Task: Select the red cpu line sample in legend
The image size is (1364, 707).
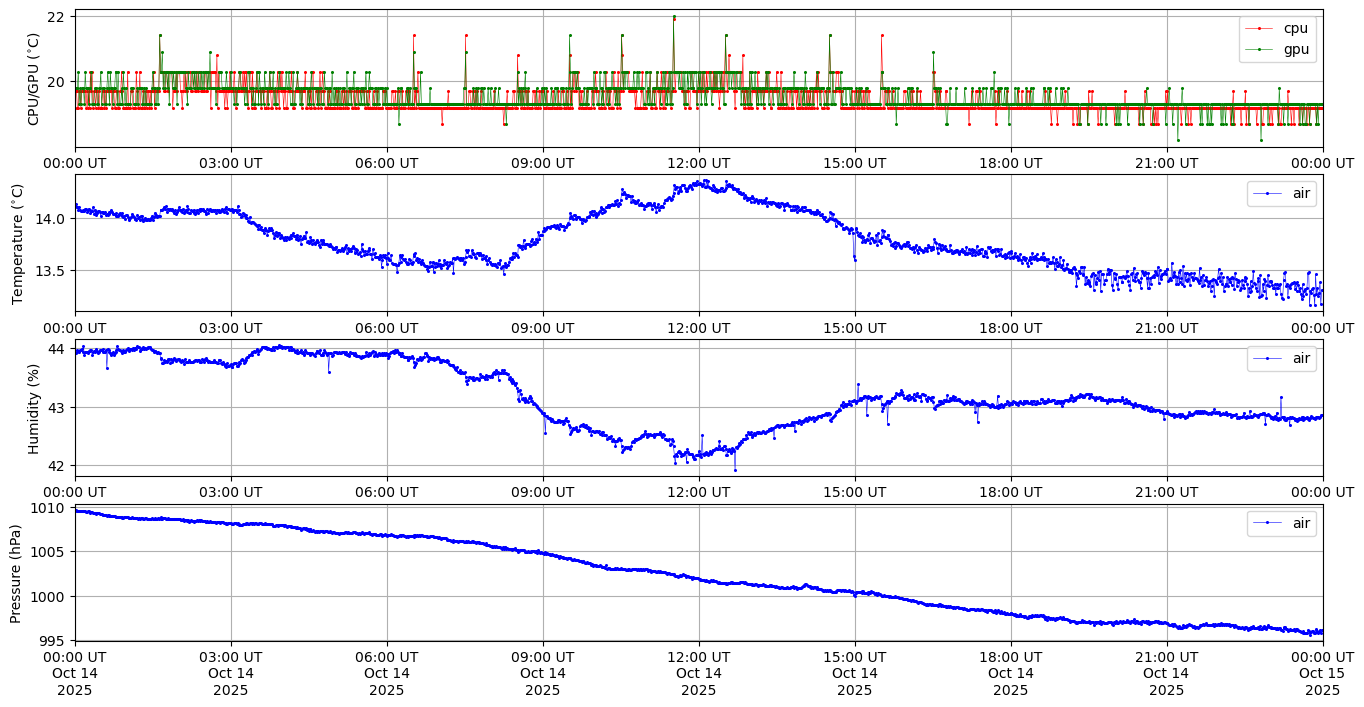Action: [x=1260, y=29]
